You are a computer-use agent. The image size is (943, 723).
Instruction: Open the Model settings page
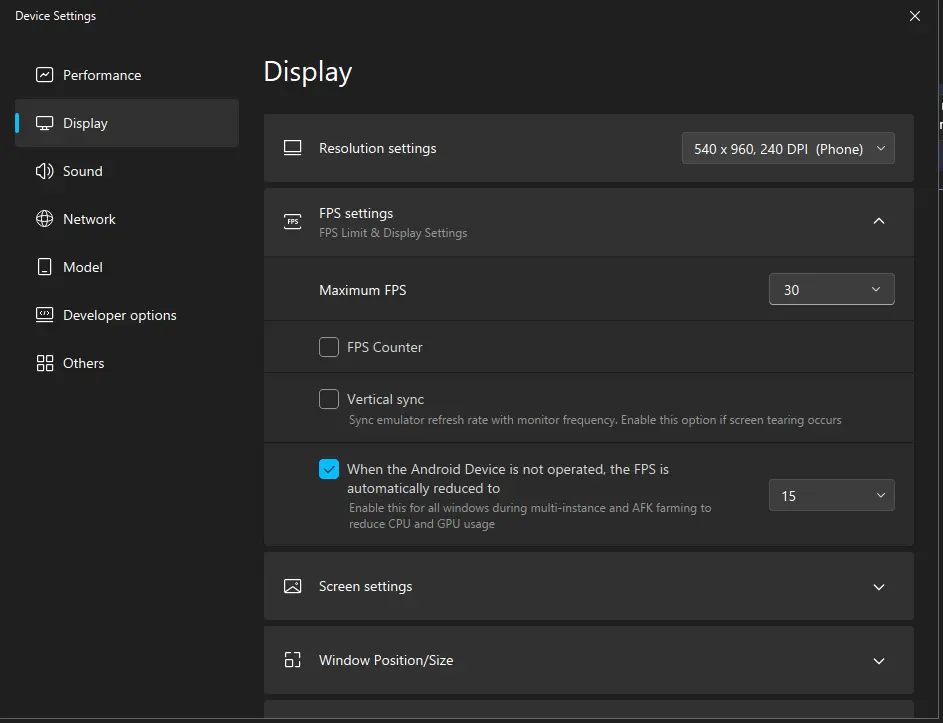[x=127, y=267]
